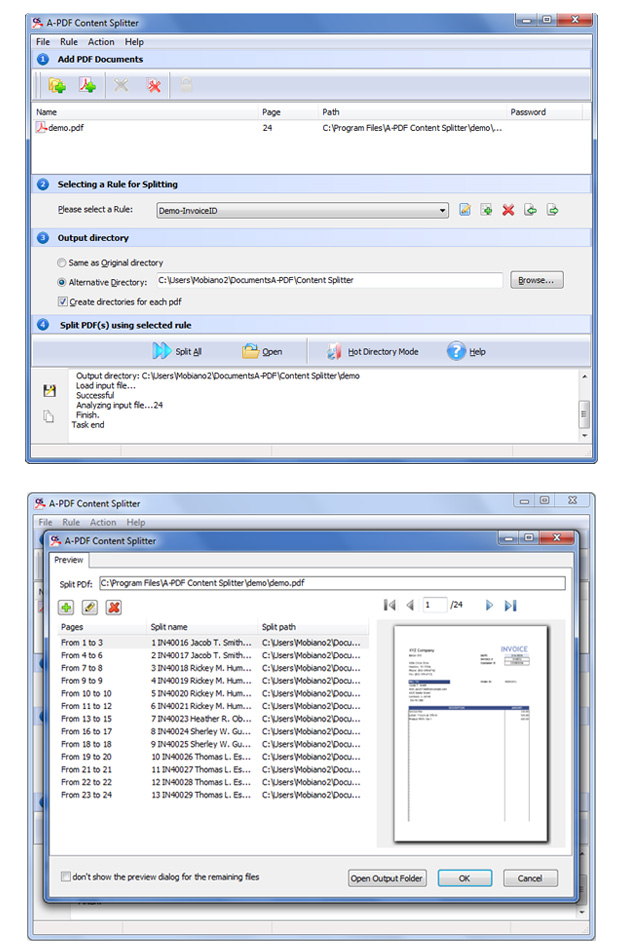Click page number field showing 1
The image size is (620, 950).
pos(435,605)
